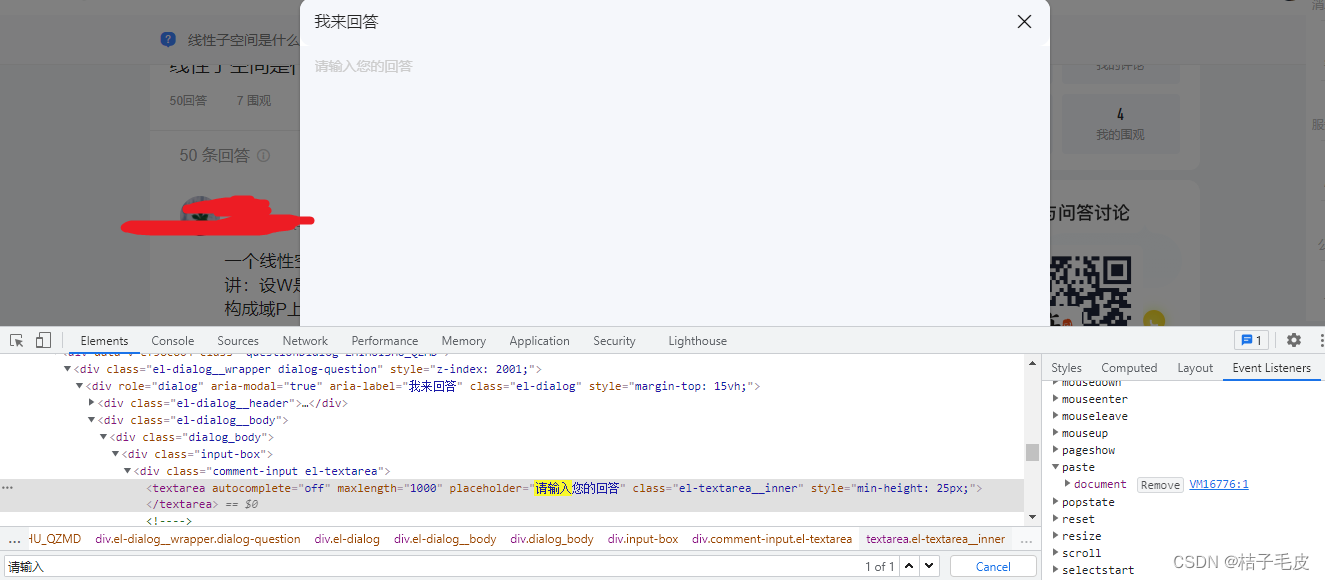Image resolution: width=1325 pixels, height=580 pixels.
Task: Click the QR code image
Action: (x=1090, y=290)
